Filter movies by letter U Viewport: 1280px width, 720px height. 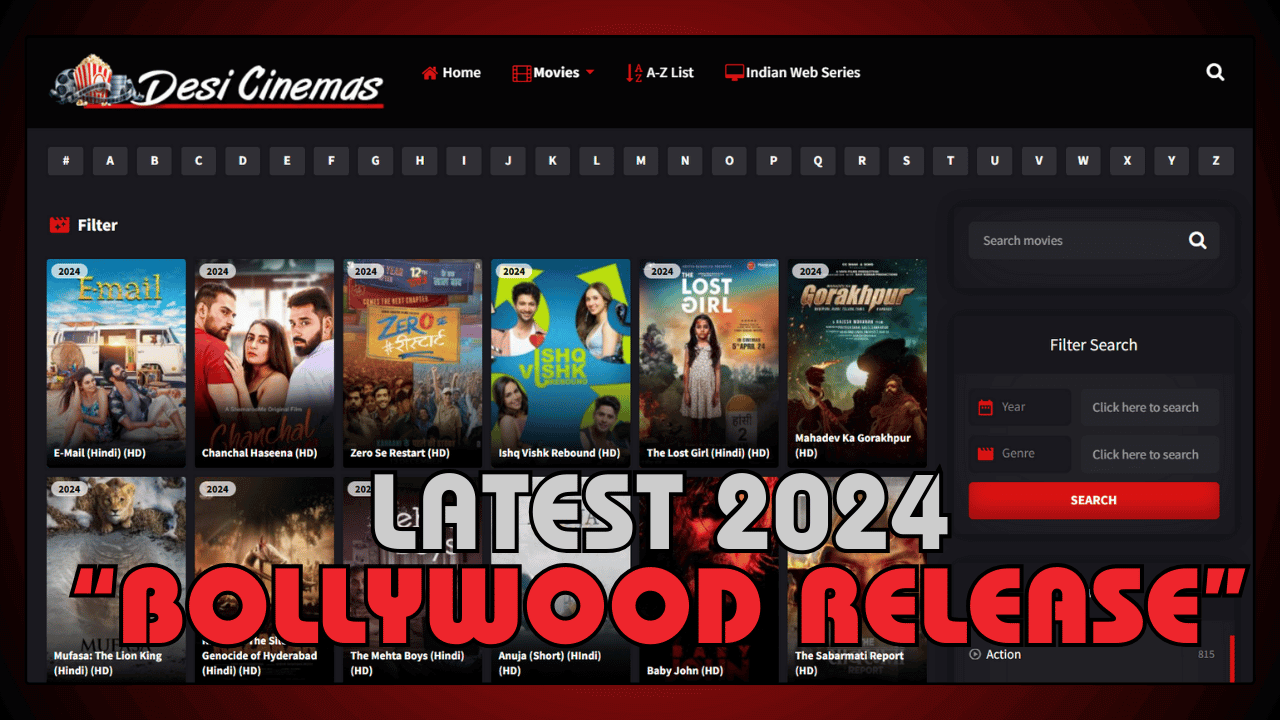994,161
